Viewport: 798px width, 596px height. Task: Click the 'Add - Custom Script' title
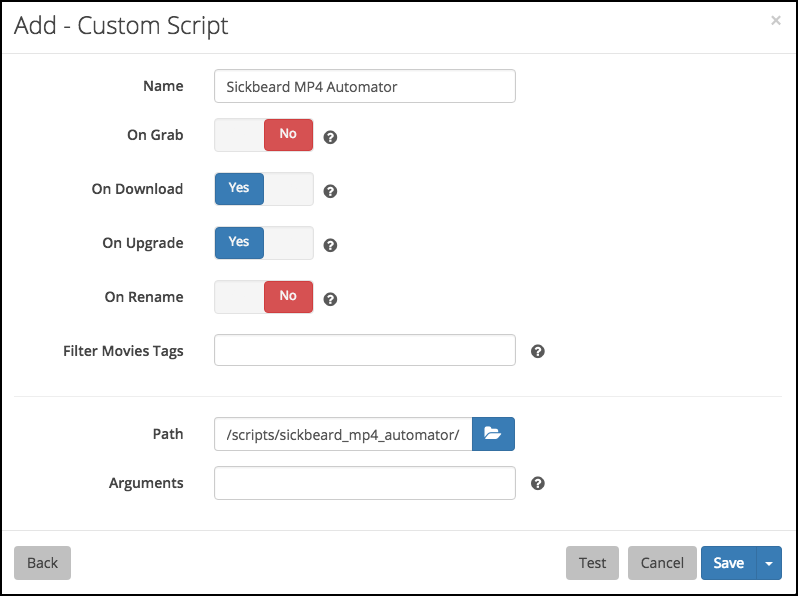coord(121,26)
